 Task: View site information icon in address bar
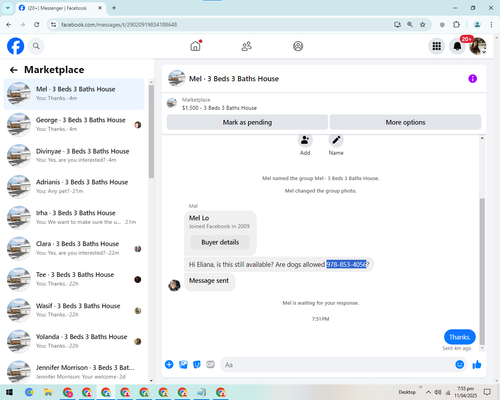coord(53,25)
